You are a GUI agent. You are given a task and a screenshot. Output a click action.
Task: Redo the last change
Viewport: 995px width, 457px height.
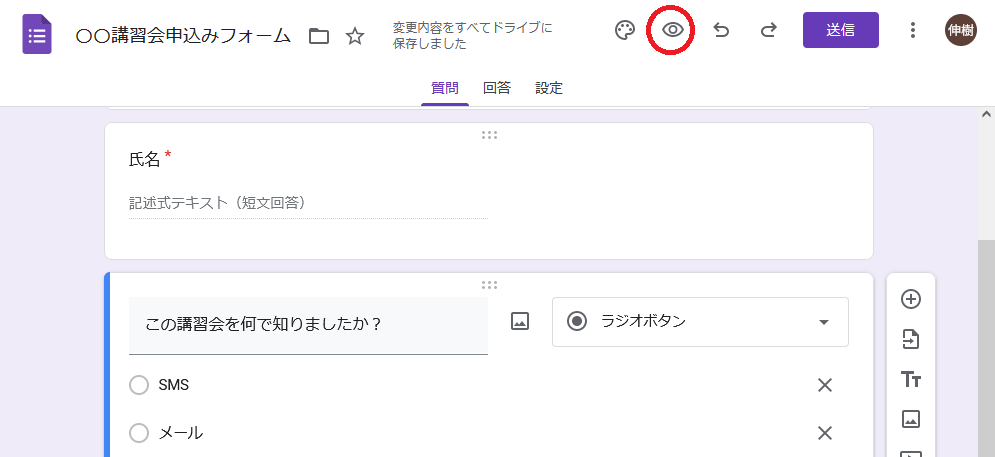pyautogui.click(x=768, y=30)
